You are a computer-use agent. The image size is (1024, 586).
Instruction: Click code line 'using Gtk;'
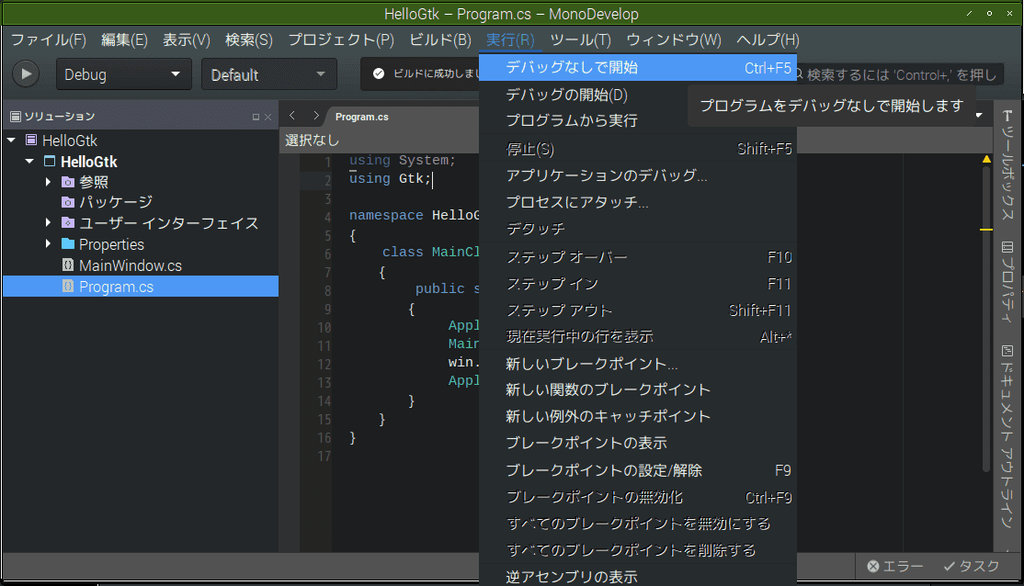click(391, 178)
